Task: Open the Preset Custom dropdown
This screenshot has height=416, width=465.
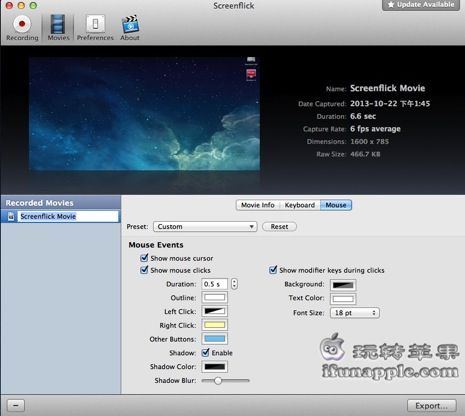Action: coord(205,227)
